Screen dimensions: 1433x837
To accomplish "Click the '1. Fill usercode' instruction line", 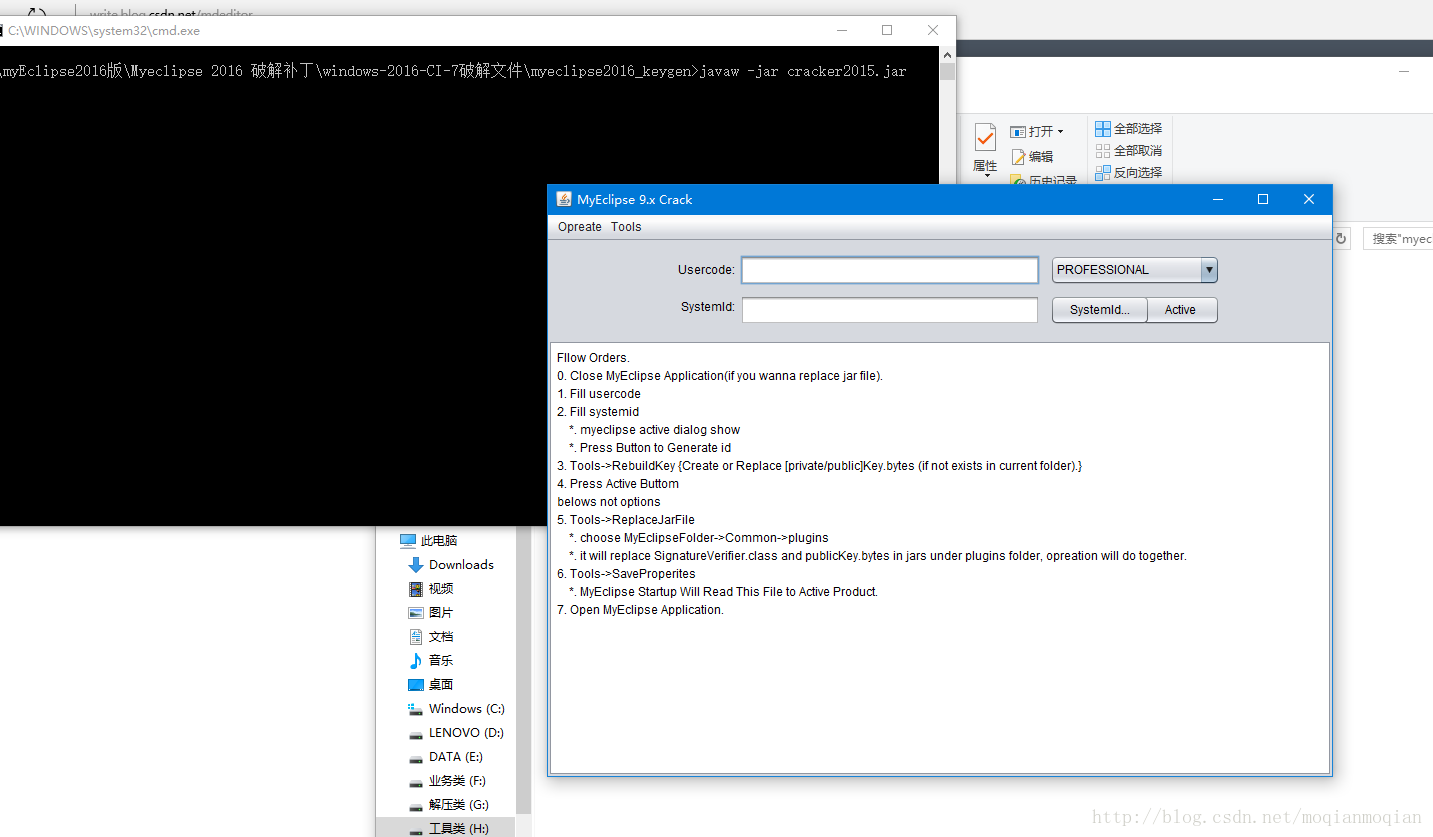I will 599,394.
